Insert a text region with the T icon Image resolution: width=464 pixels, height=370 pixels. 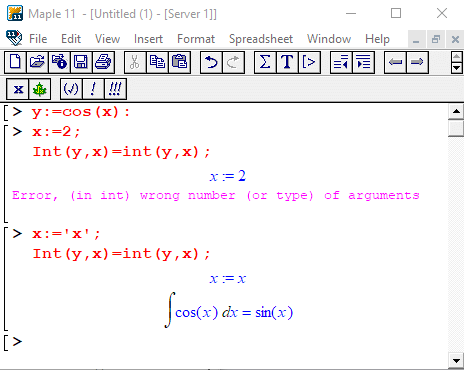pos(287,62)
